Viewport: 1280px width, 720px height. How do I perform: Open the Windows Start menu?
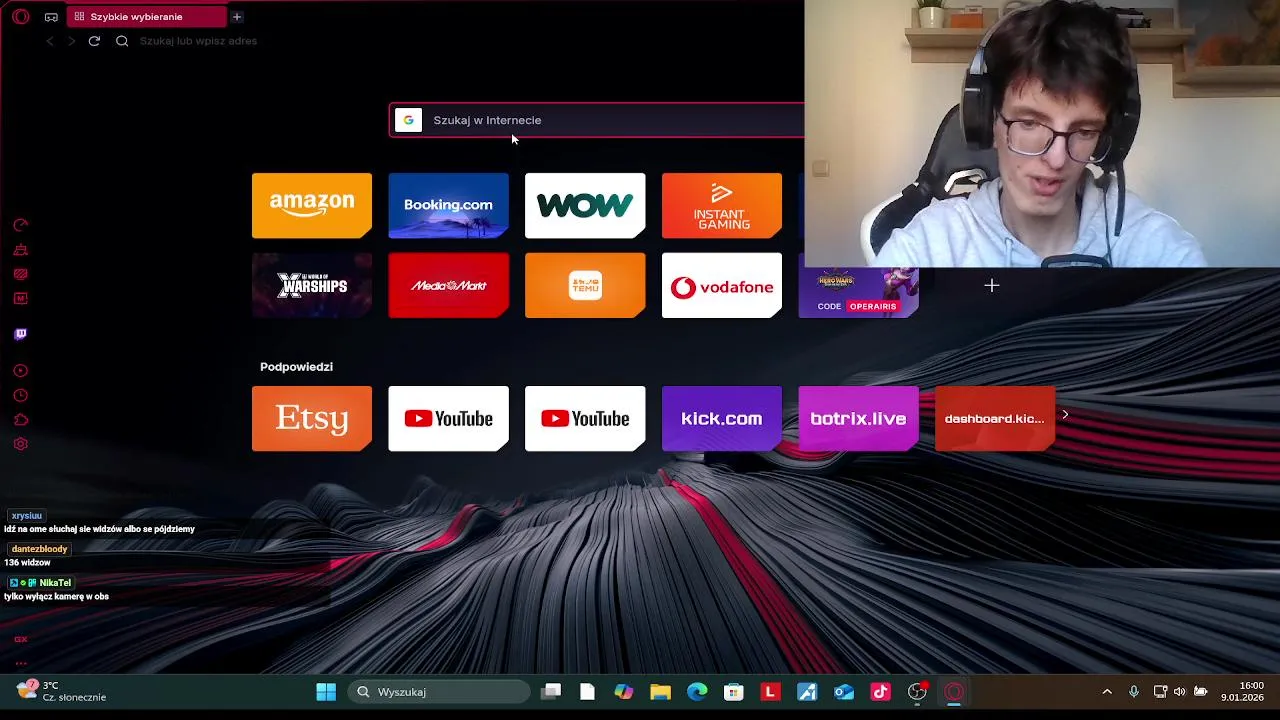click(326, 692)
